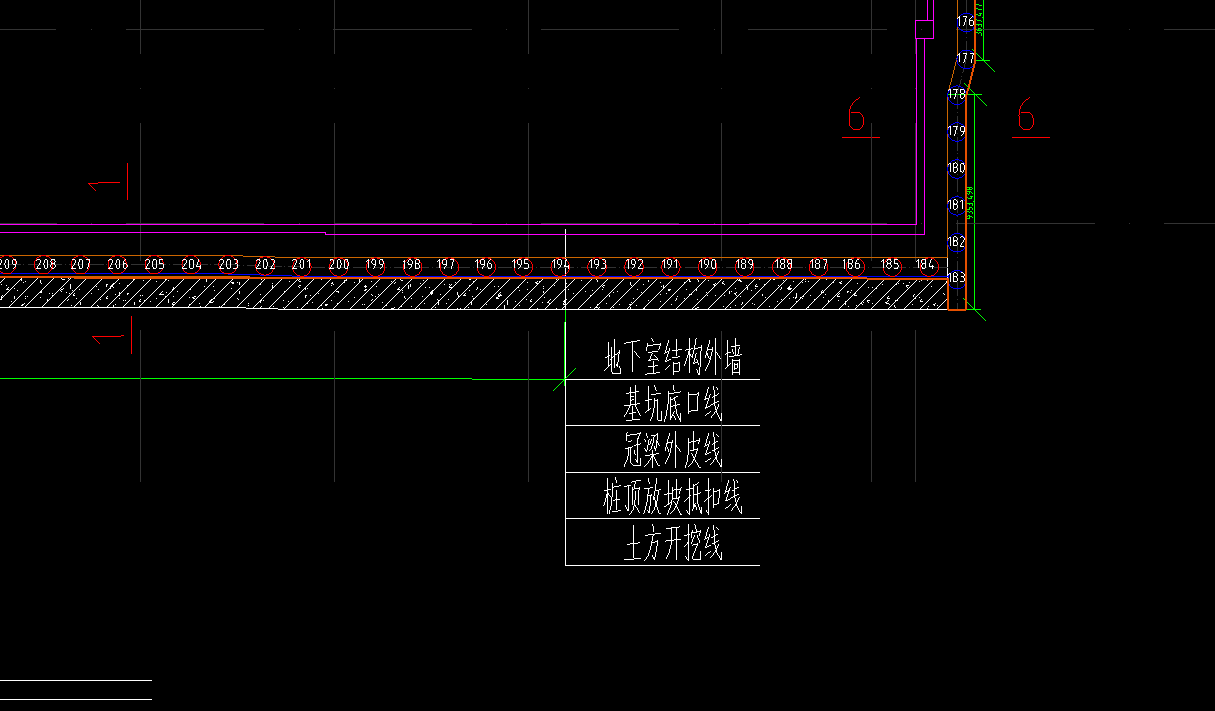
Task: Pick pile label 181
Action: [x=956, y=205]
